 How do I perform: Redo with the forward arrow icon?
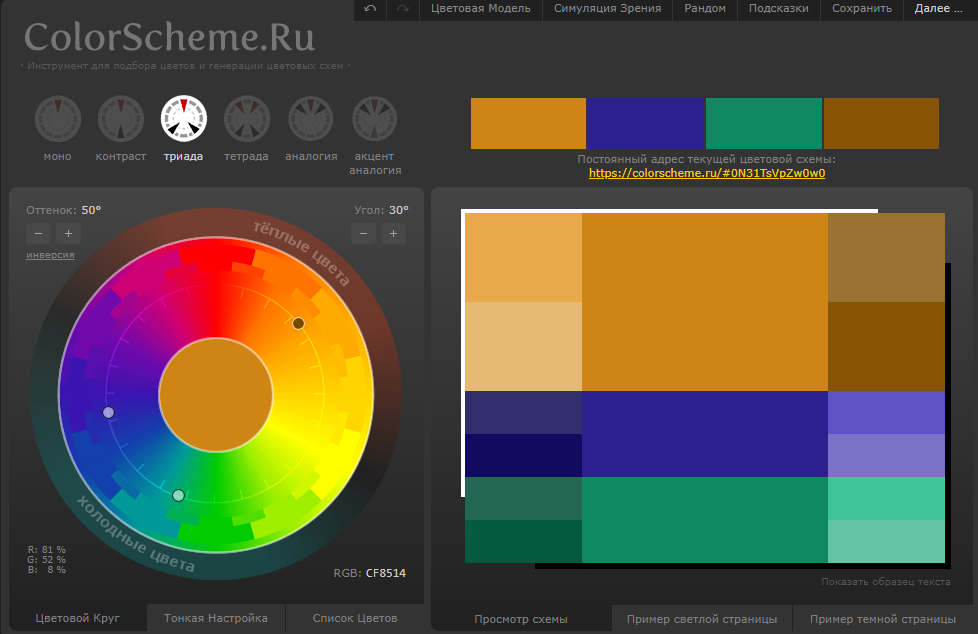(x=403, y=9)
